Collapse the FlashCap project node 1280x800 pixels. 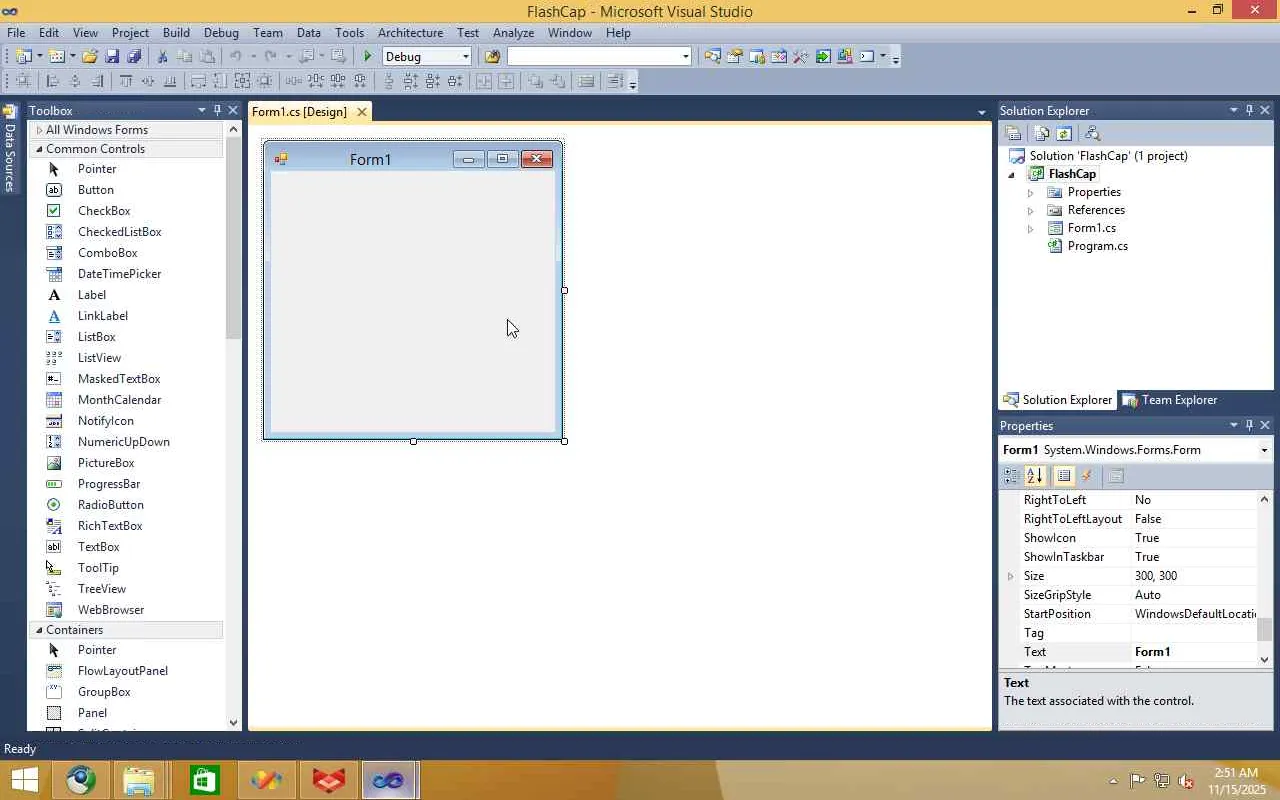tap(1011, 174)
